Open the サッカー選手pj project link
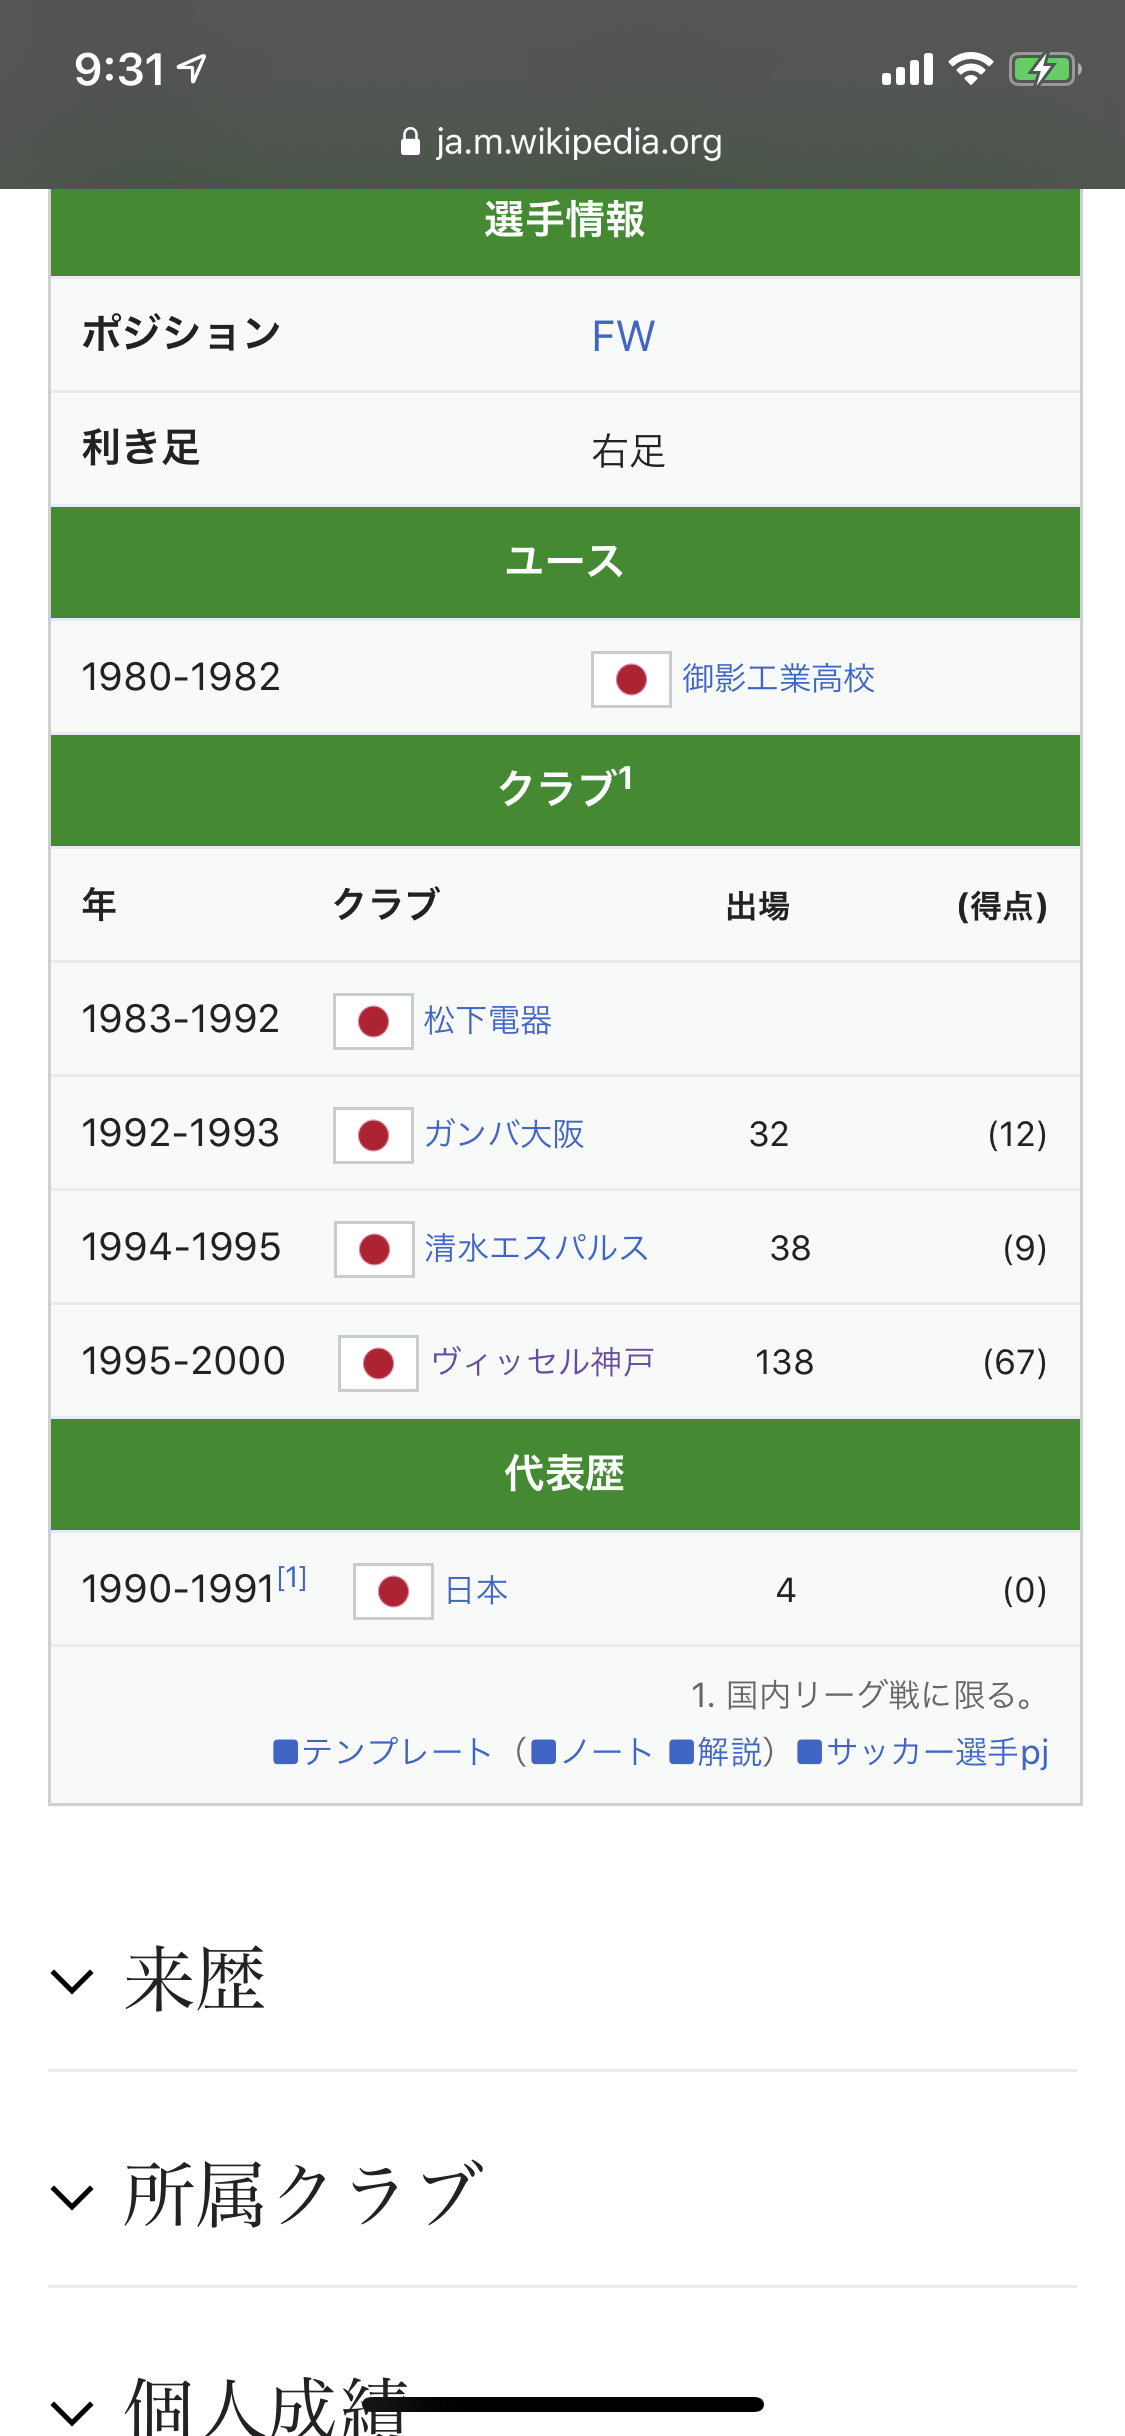Viewport: 1125px width, 2436px height. point(937,1752)
